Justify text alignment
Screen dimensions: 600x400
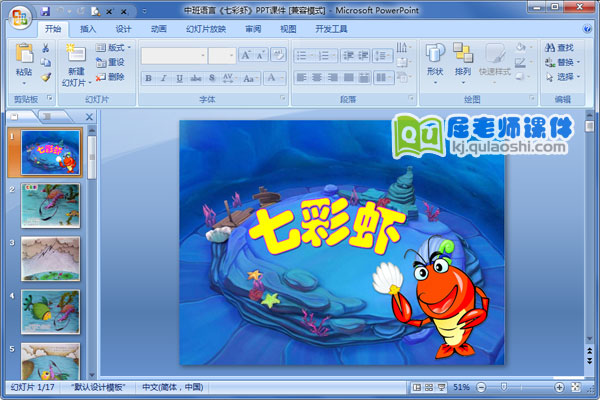pos(348,78)
